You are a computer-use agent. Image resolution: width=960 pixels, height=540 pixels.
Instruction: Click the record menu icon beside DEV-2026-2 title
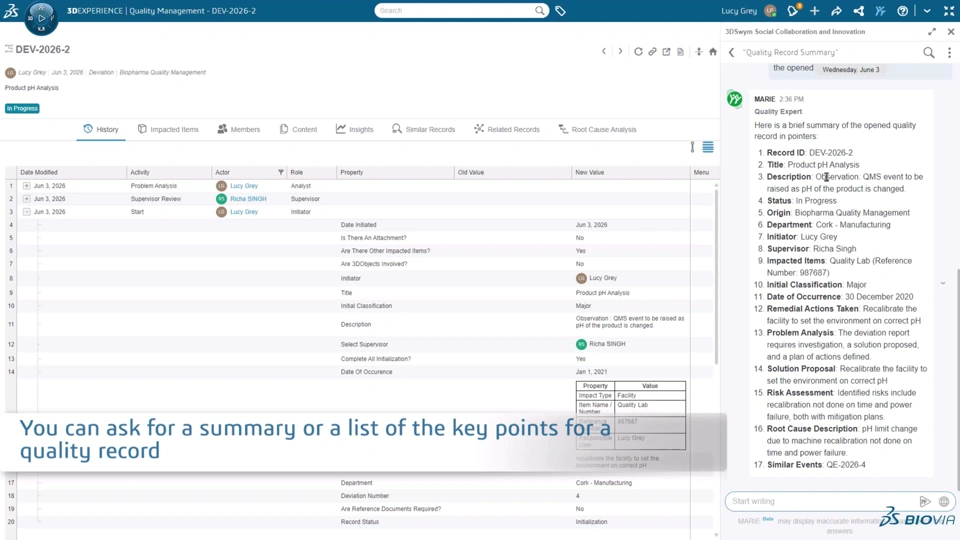tap(9, 48)
